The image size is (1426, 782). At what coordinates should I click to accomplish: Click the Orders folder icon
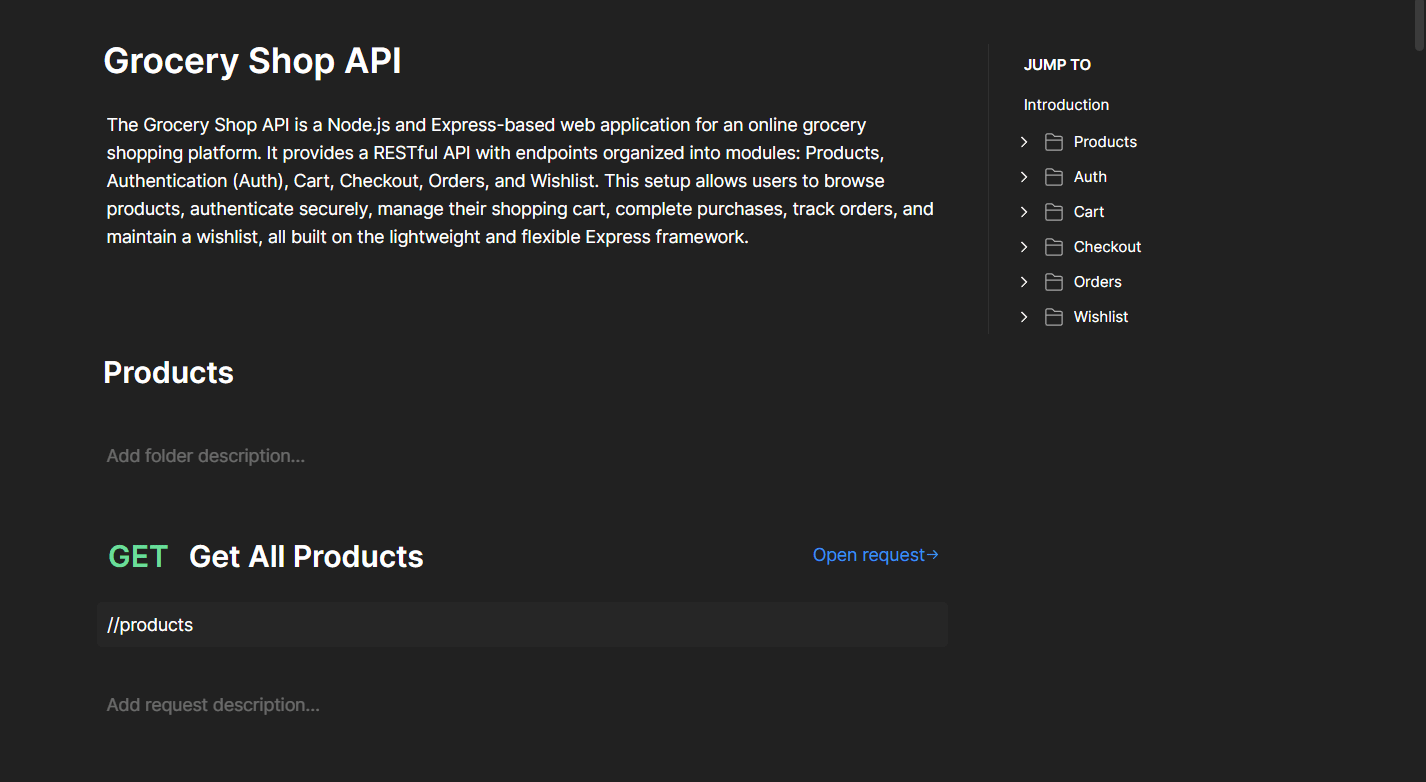point(1054,282)
